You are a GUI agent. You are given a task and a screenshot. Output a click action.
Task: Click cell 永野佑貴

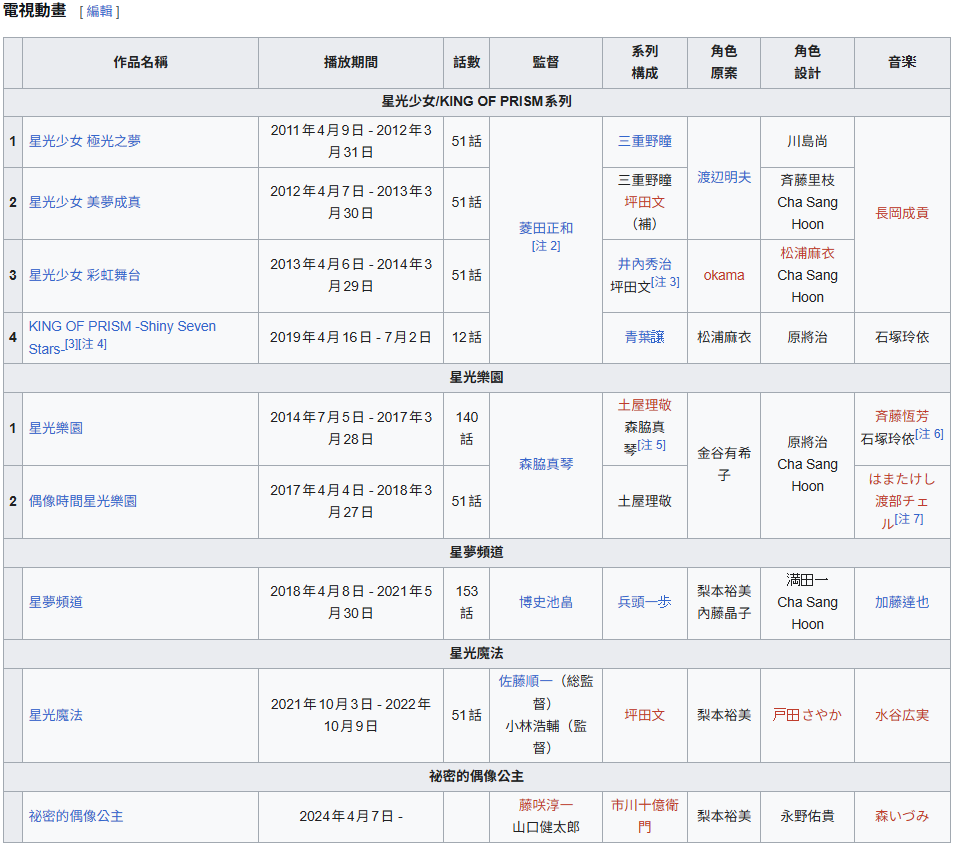tap(807, 816)
